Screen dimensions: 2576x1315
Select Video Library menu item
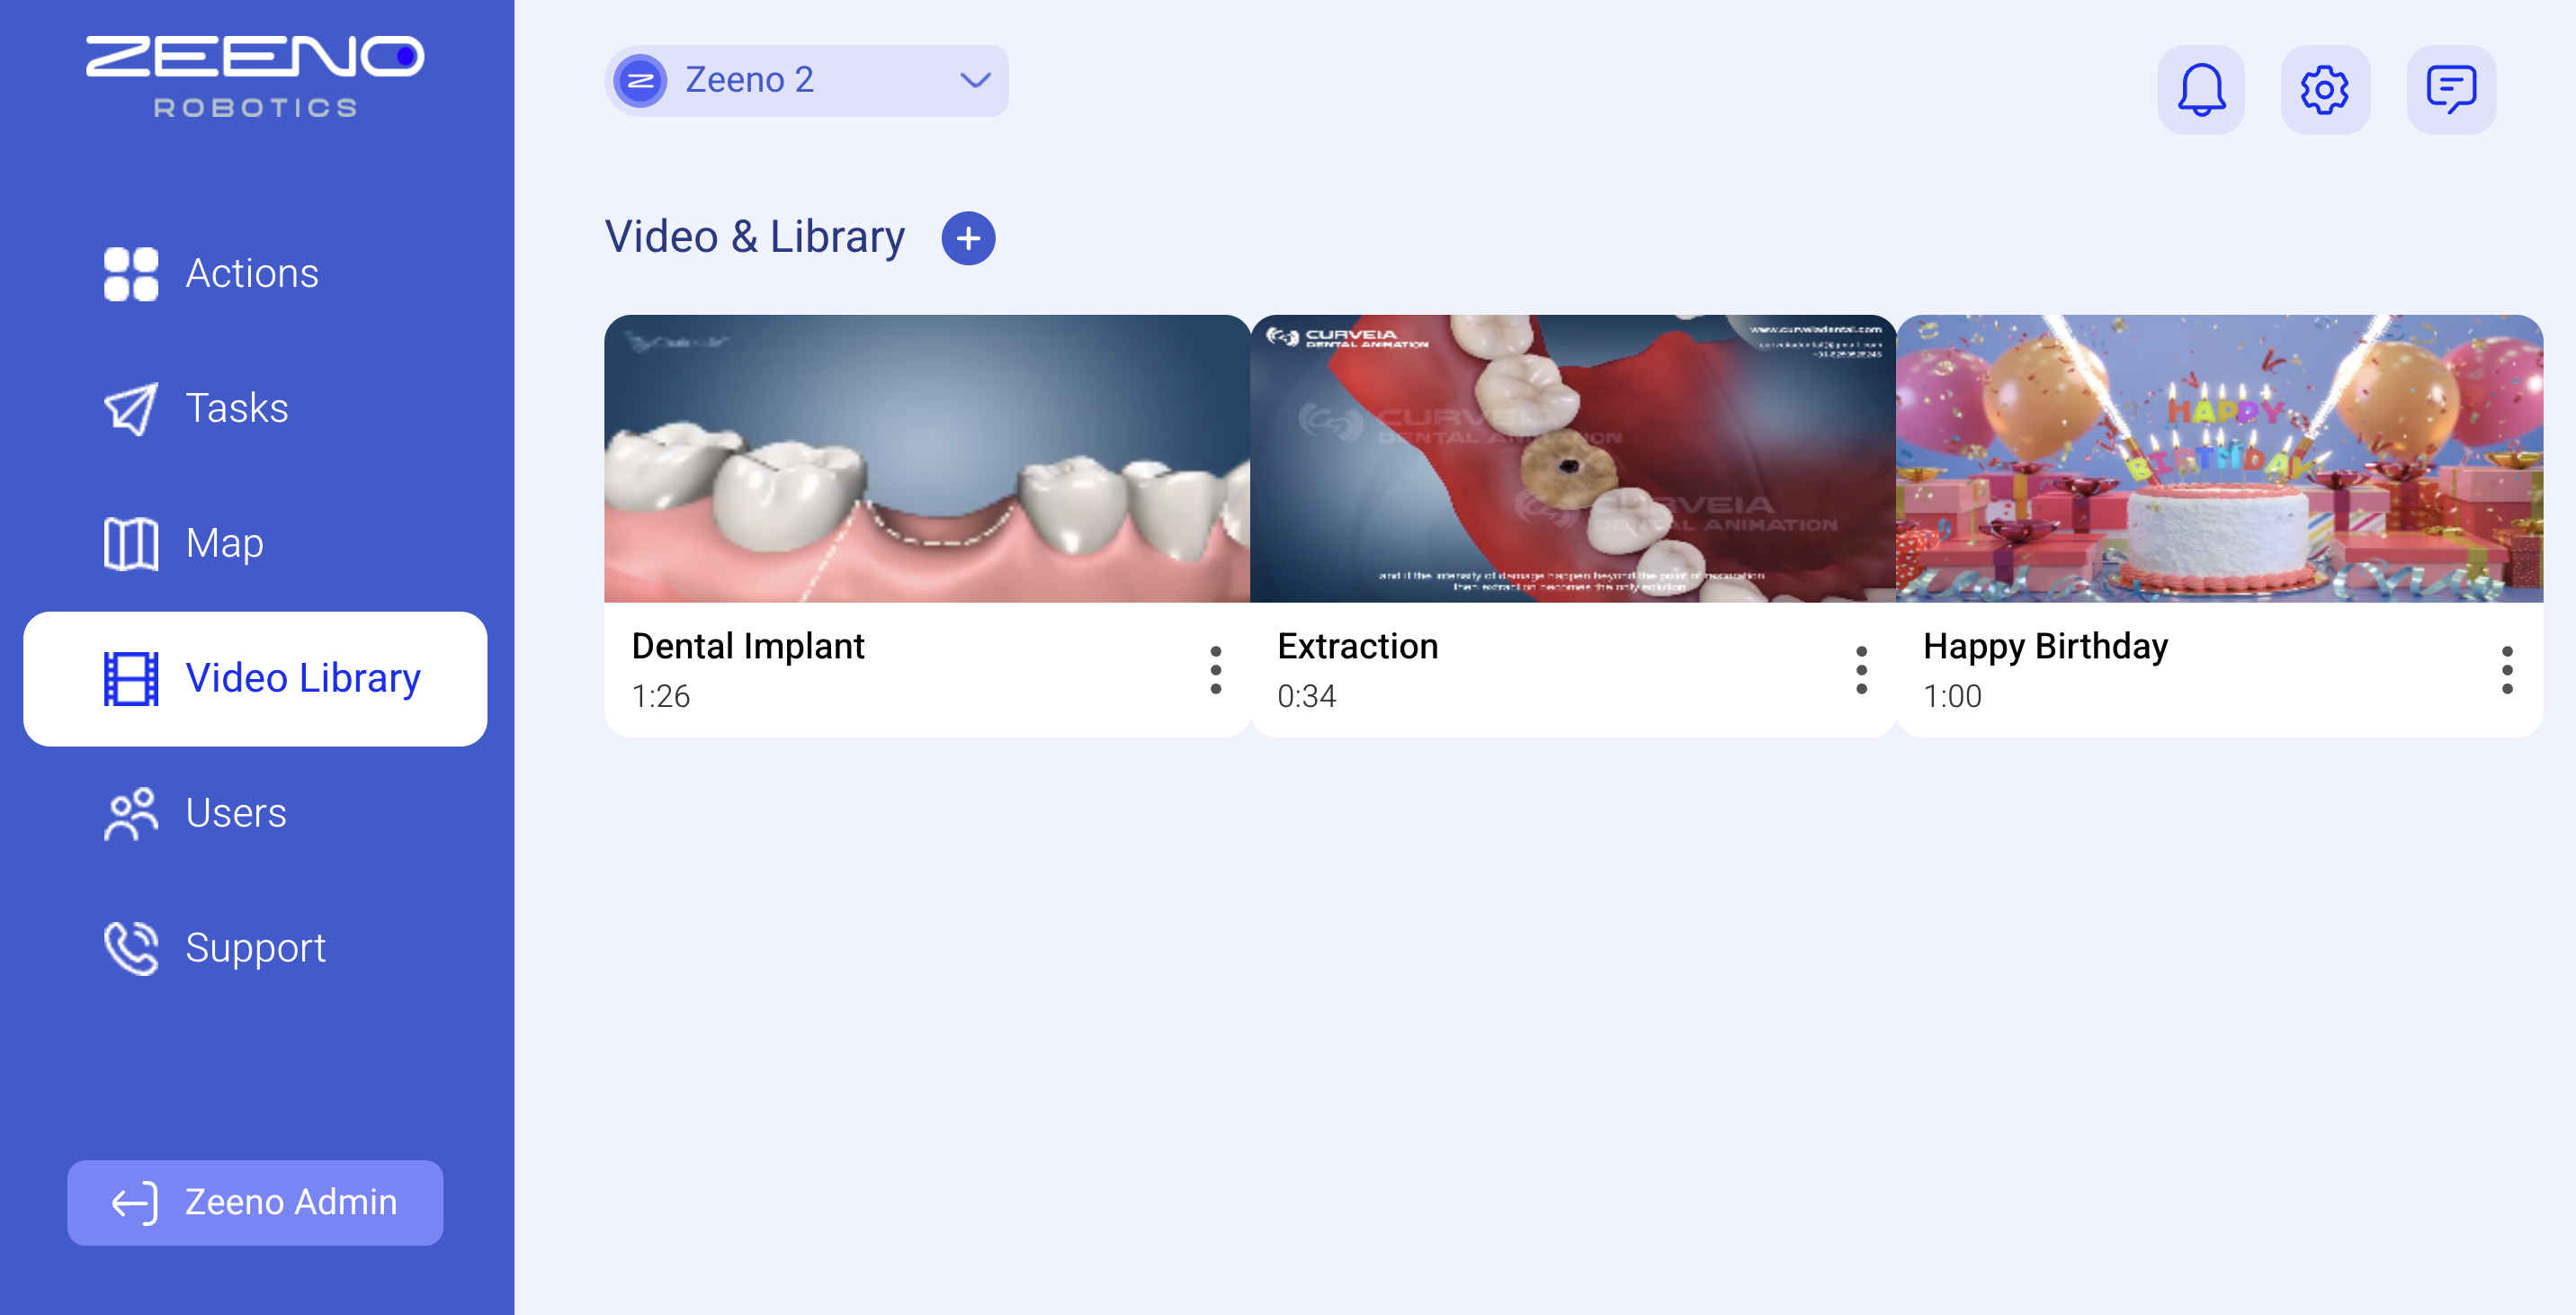click(x=255, y=678)
